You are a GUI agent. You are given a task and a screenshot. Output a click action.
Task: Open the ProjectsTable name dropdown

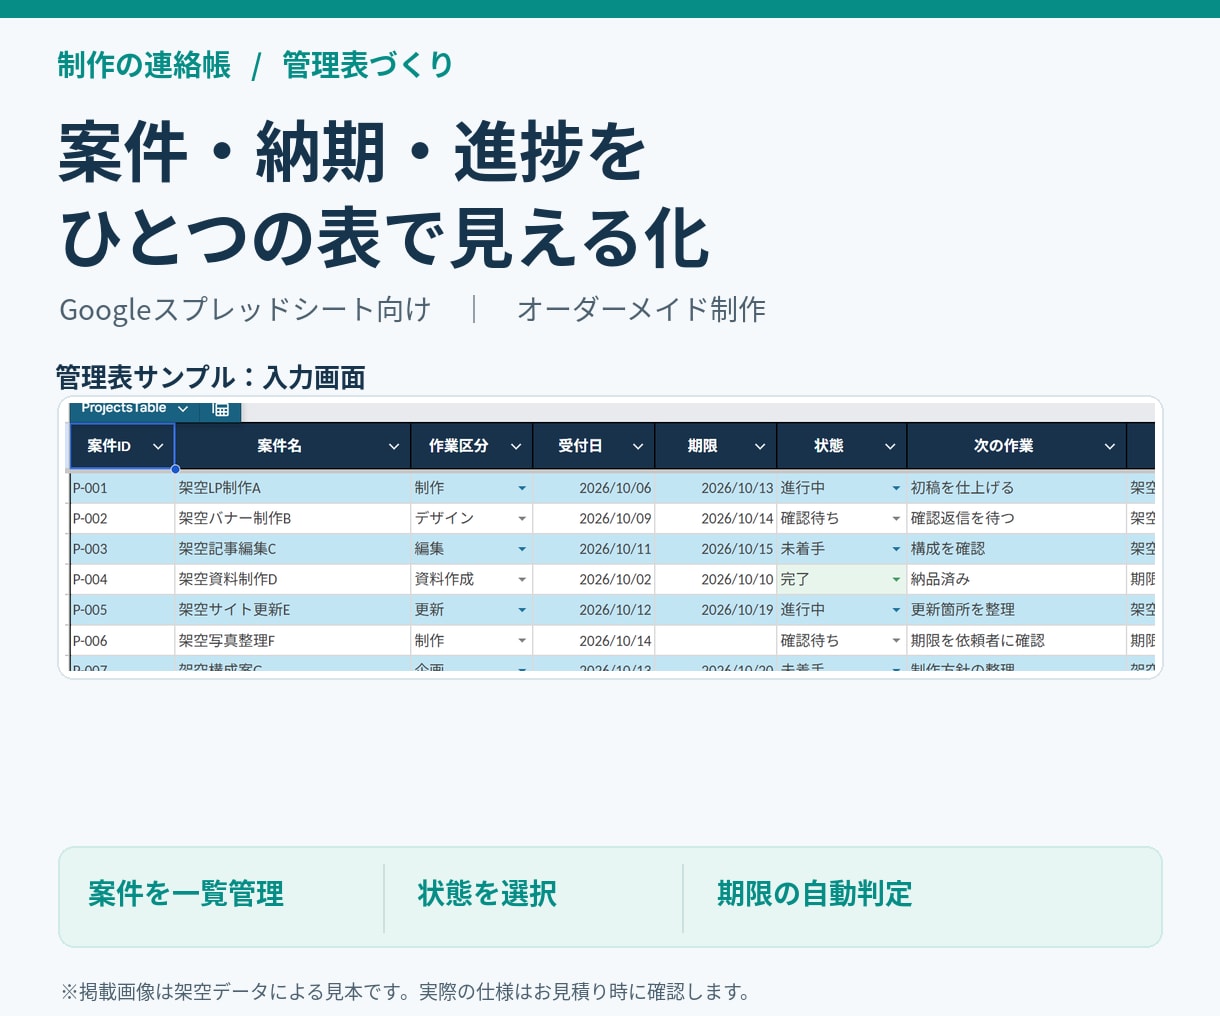[x=183, y=409]
